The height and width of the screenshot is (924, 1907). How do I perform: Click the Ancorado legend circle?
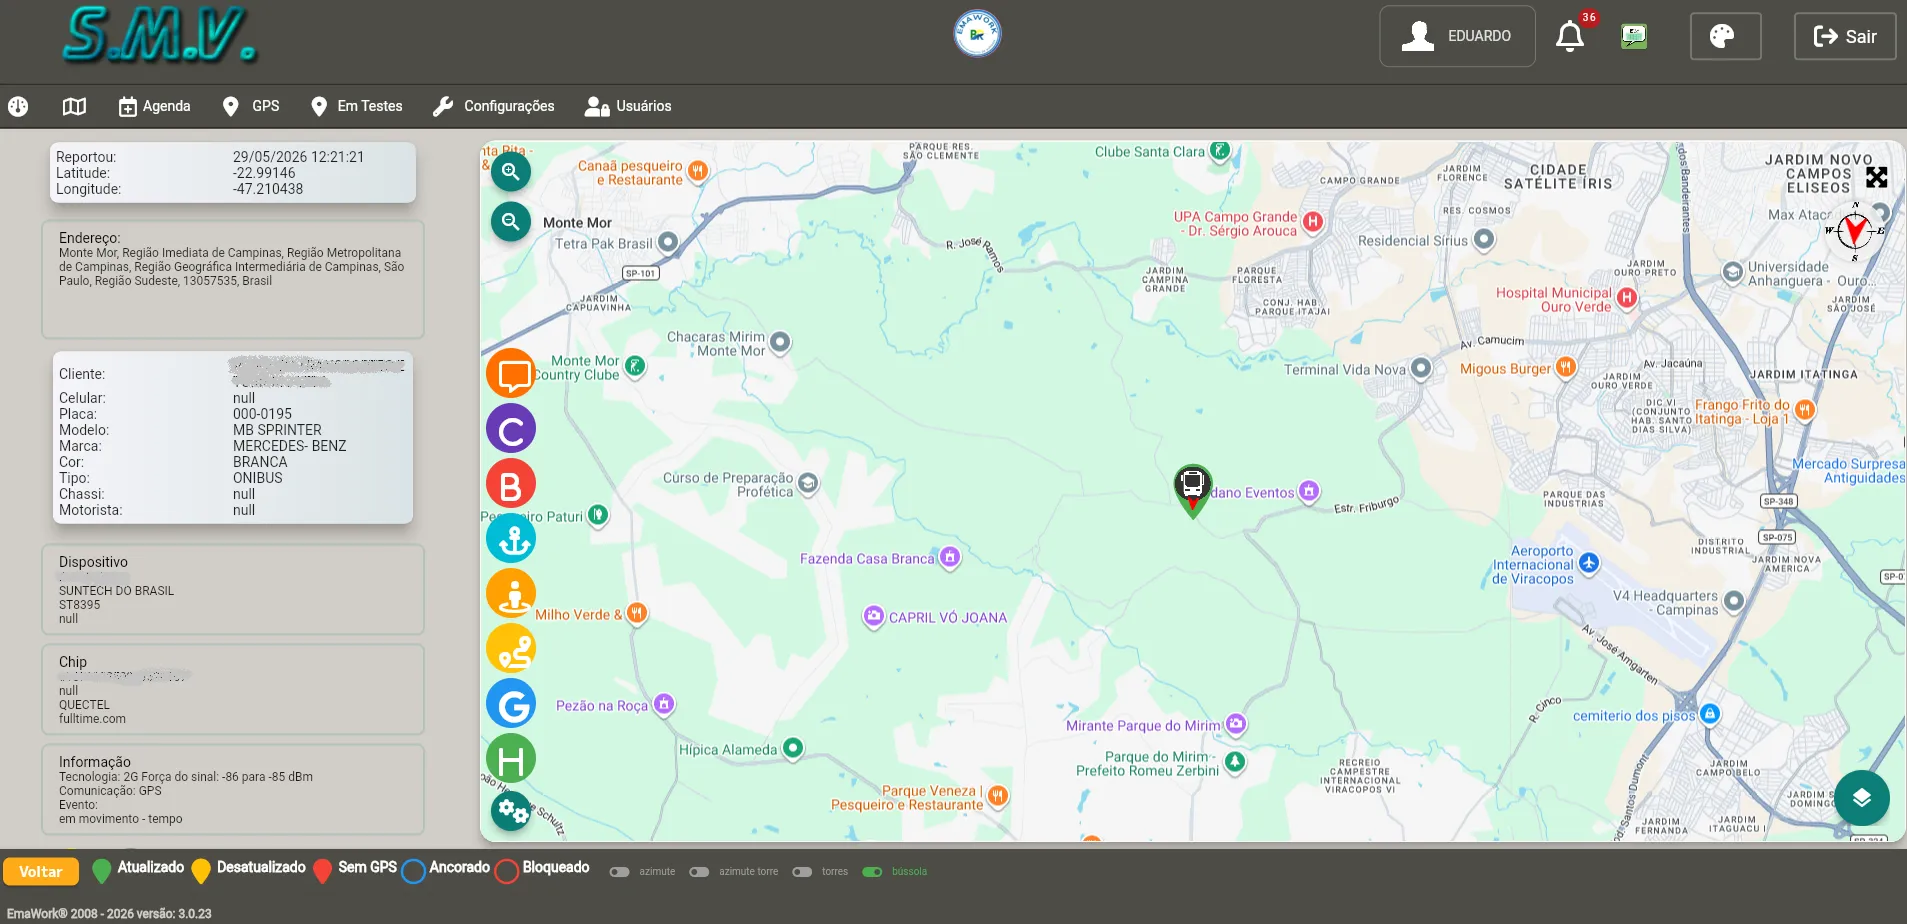[413, 871]
